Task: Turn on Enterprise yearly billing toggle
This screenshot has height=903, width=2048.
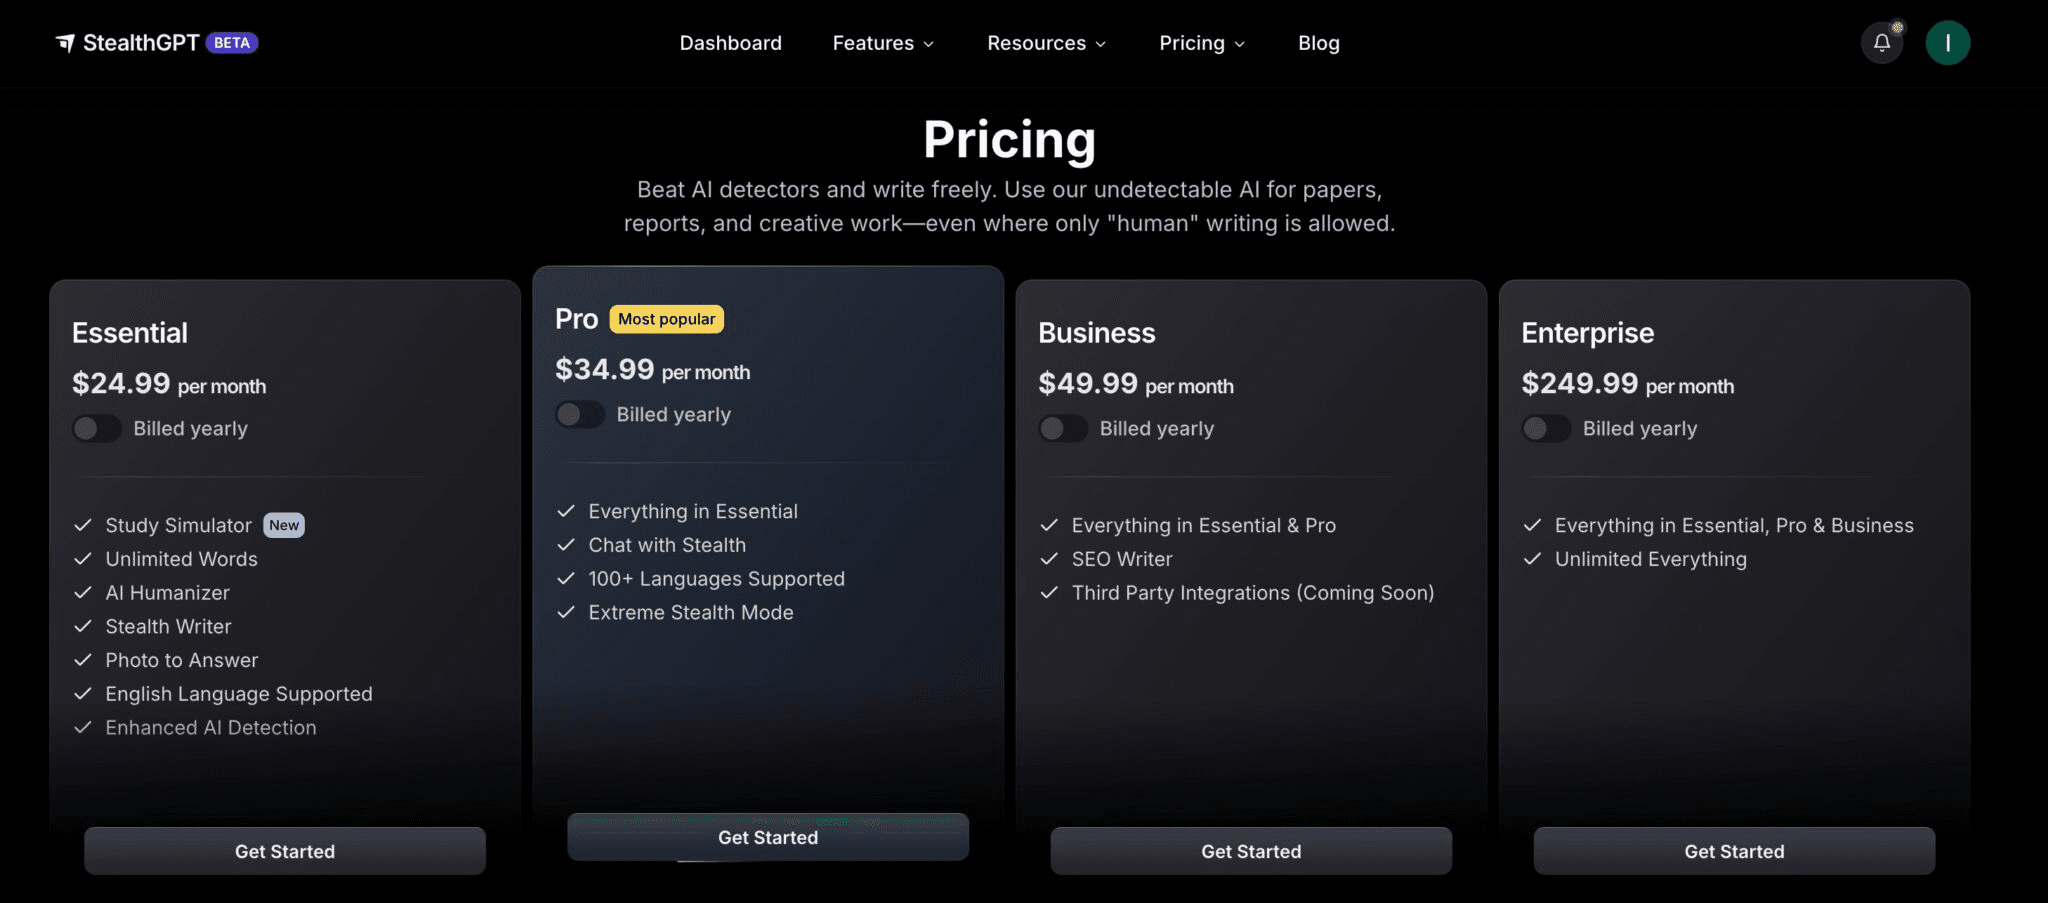Action: pyautogui.click(x=1546, y=428)
